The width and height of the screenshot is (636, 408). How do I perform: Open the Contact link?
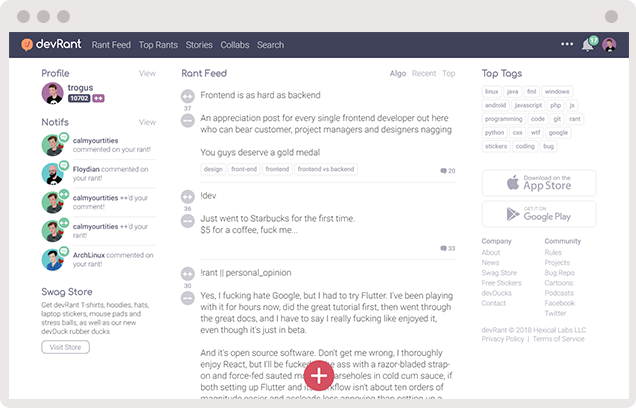(494, 303)
